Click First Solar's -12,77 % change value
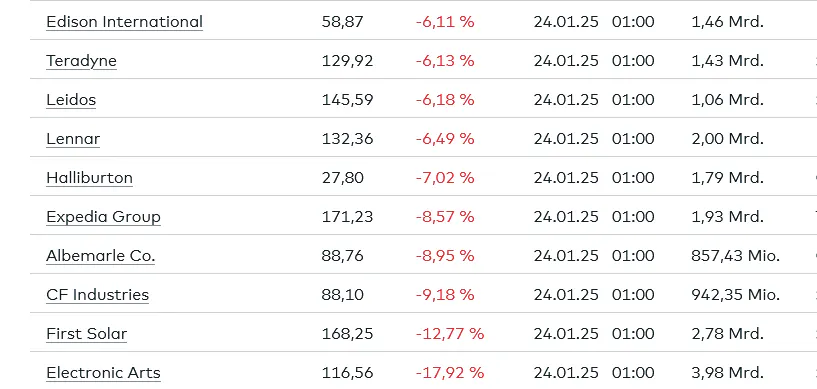Viewport: 817px width, 389px height. [x=450, y=334]
